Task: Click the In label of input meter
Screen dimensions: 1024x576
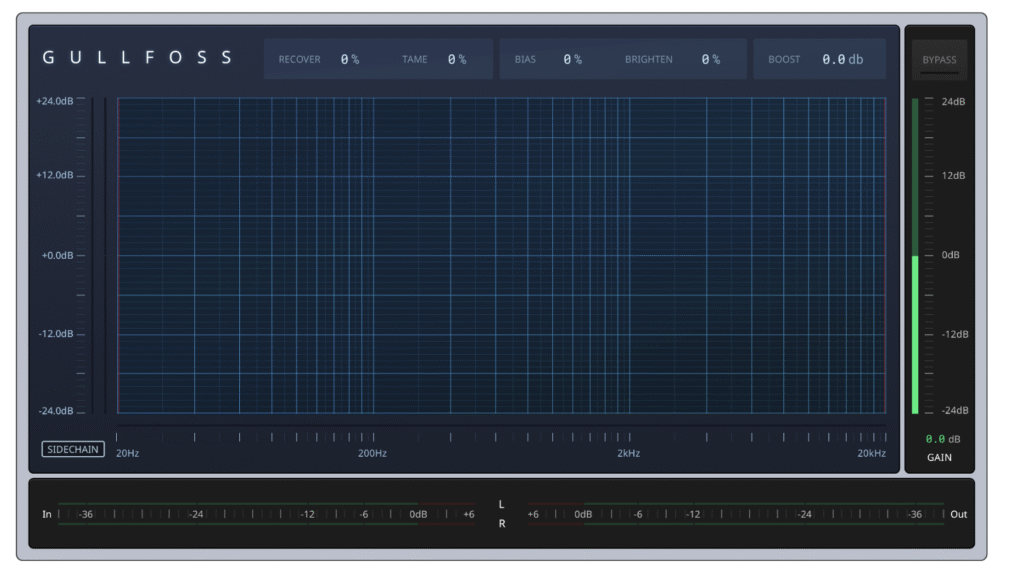Action: 46,515
